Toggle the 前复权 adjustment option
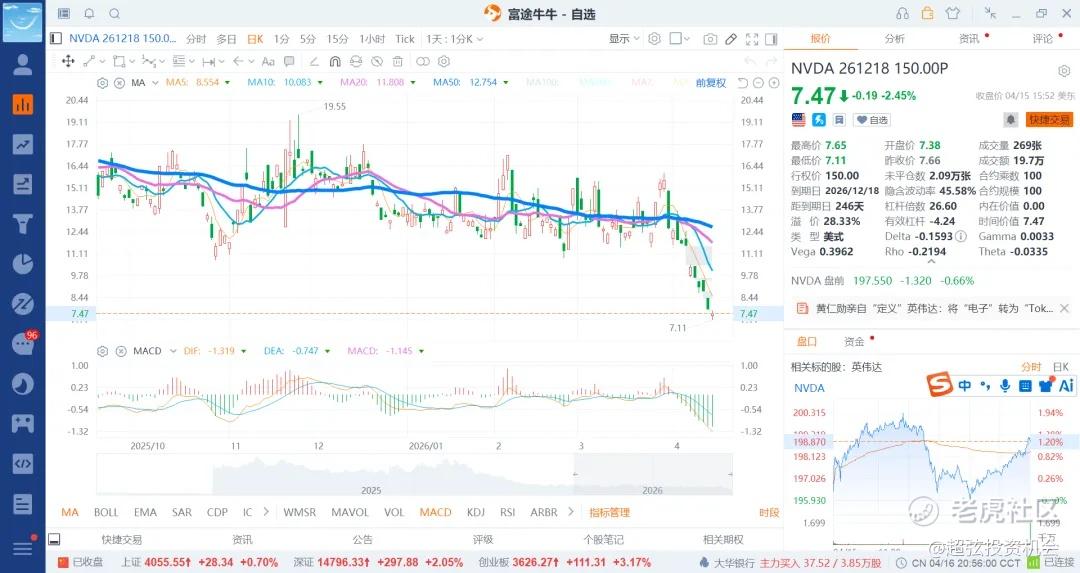1080x573 pixels. pyautogui.click(x=711, y=83)
